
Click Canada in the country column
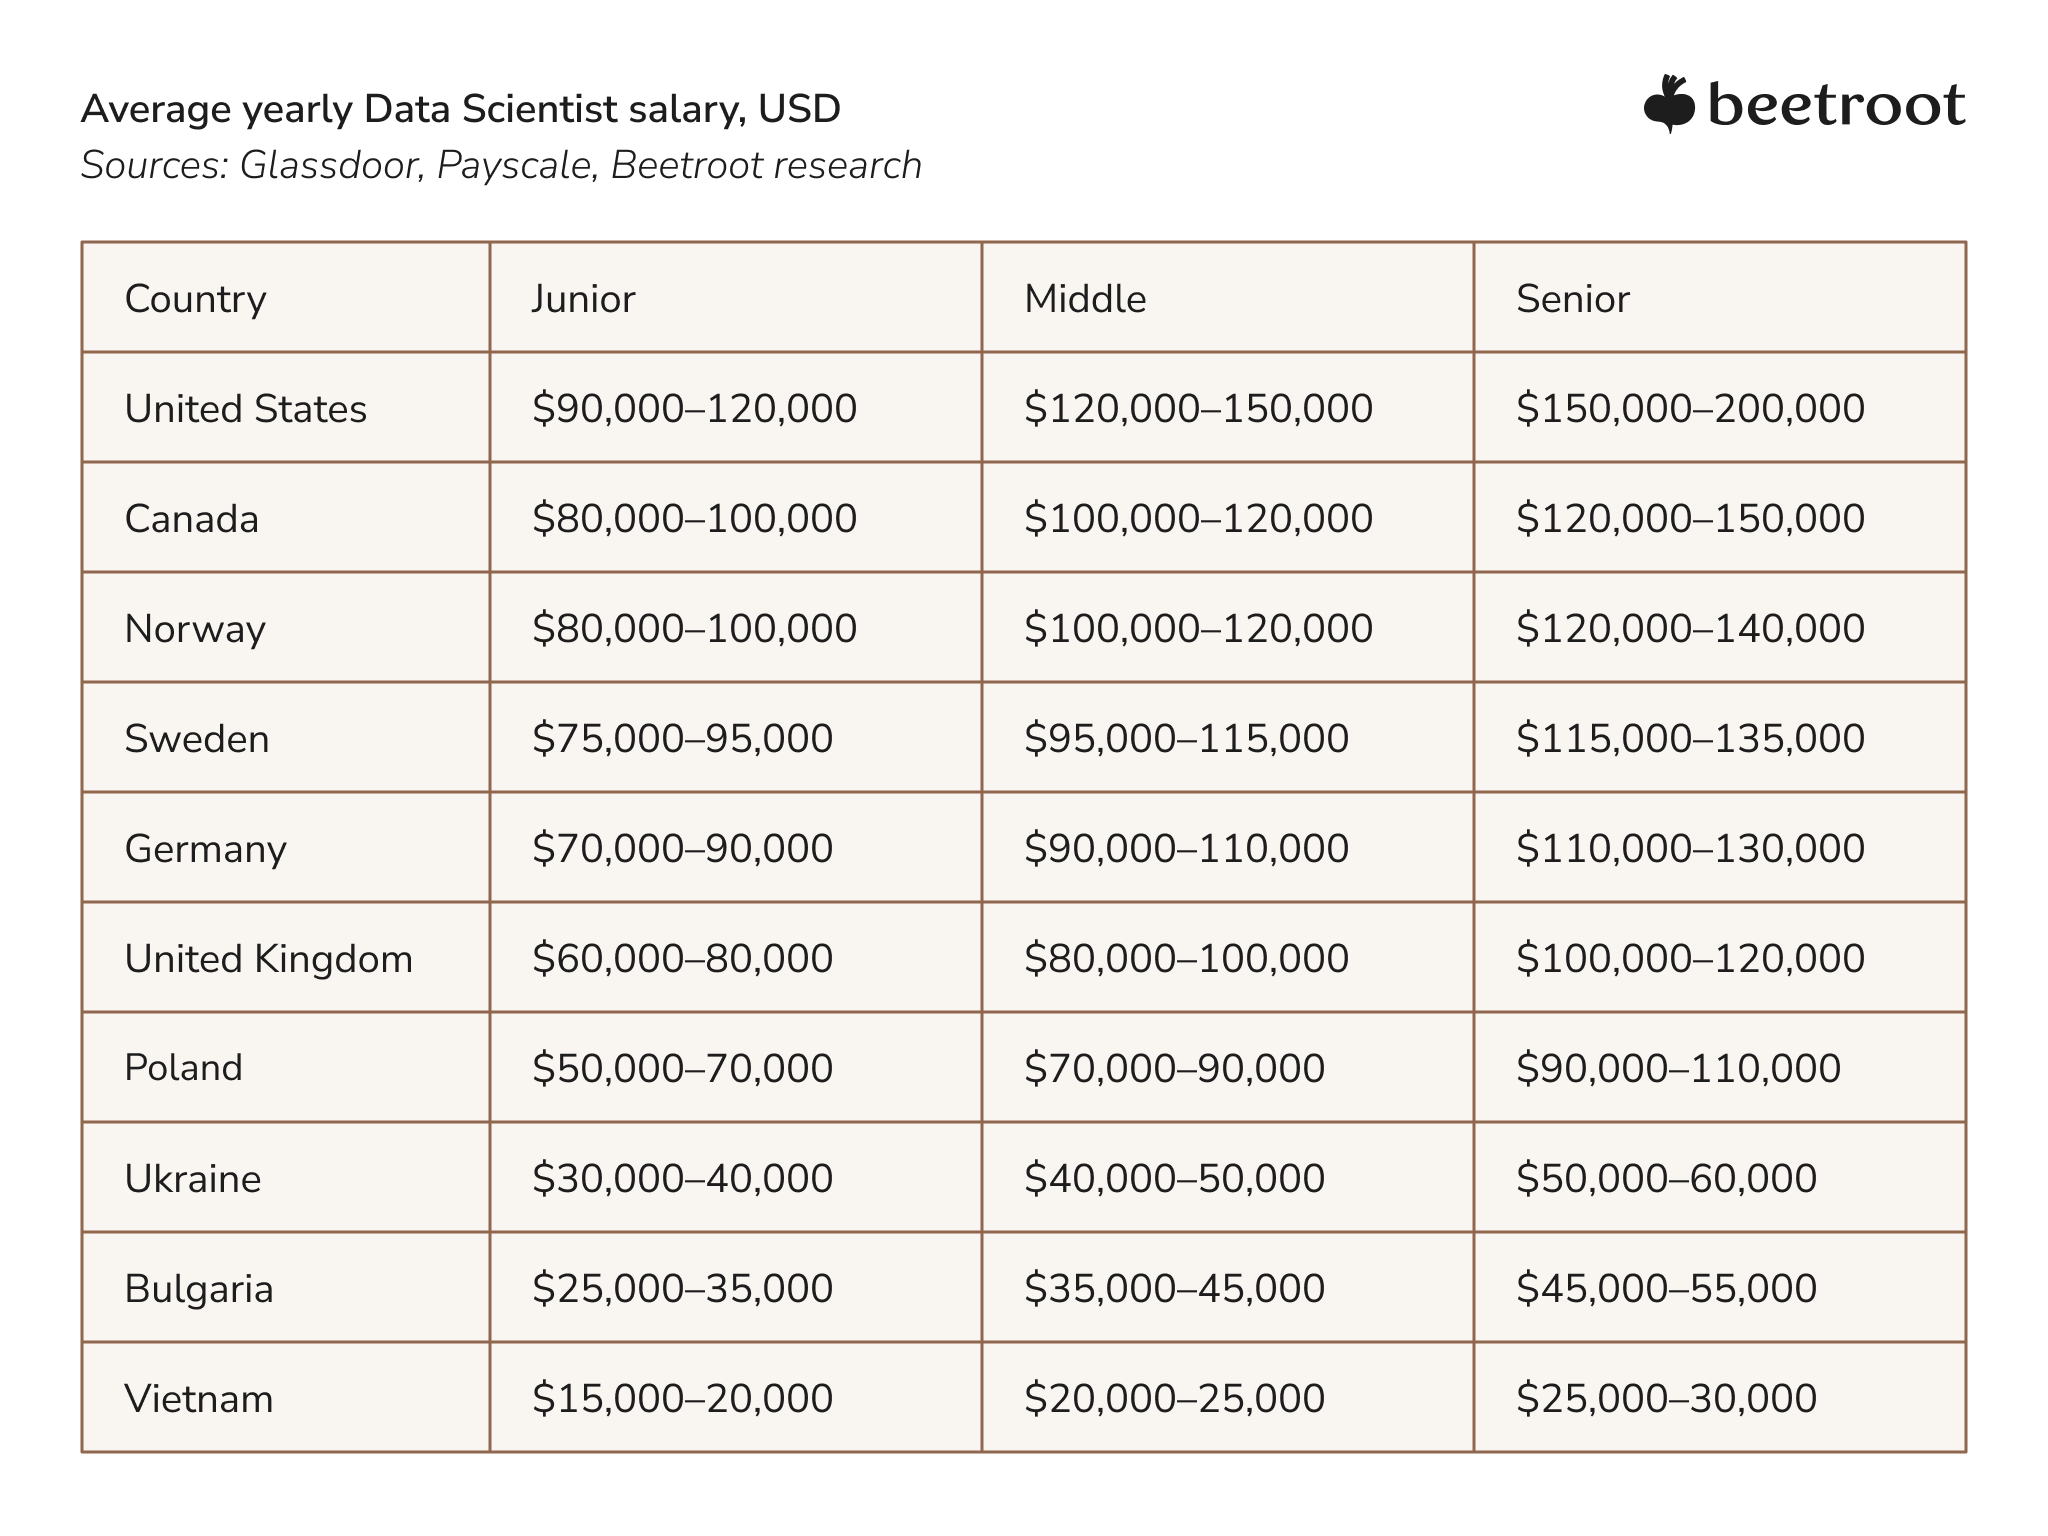click(191, 518)
